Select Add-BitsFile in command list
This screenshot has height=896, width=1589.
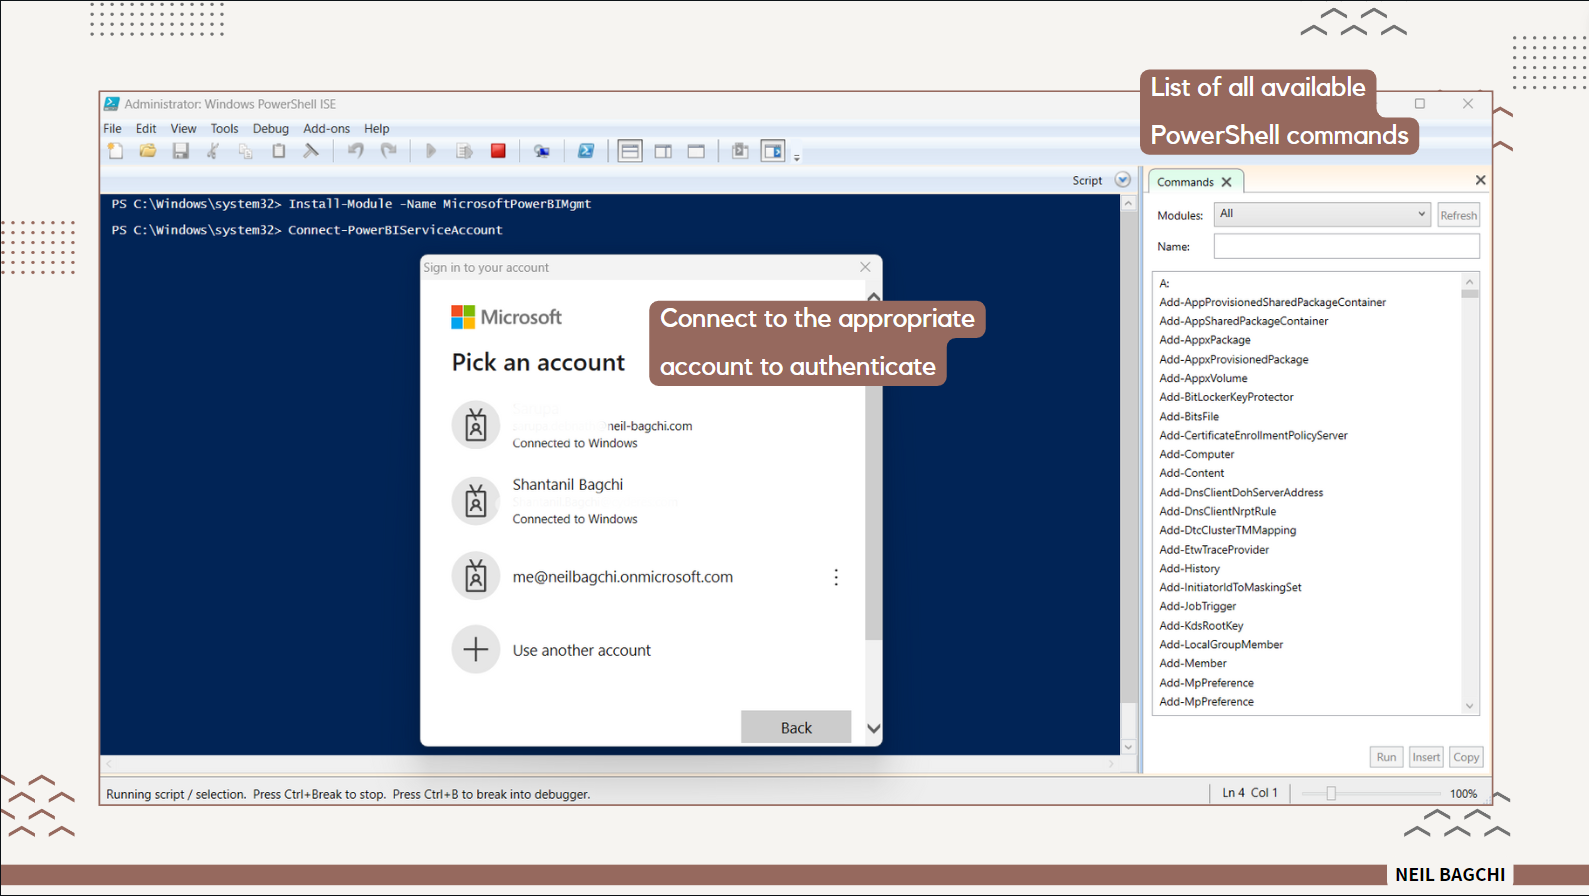pyautogui.click(x=1189, y=416)
